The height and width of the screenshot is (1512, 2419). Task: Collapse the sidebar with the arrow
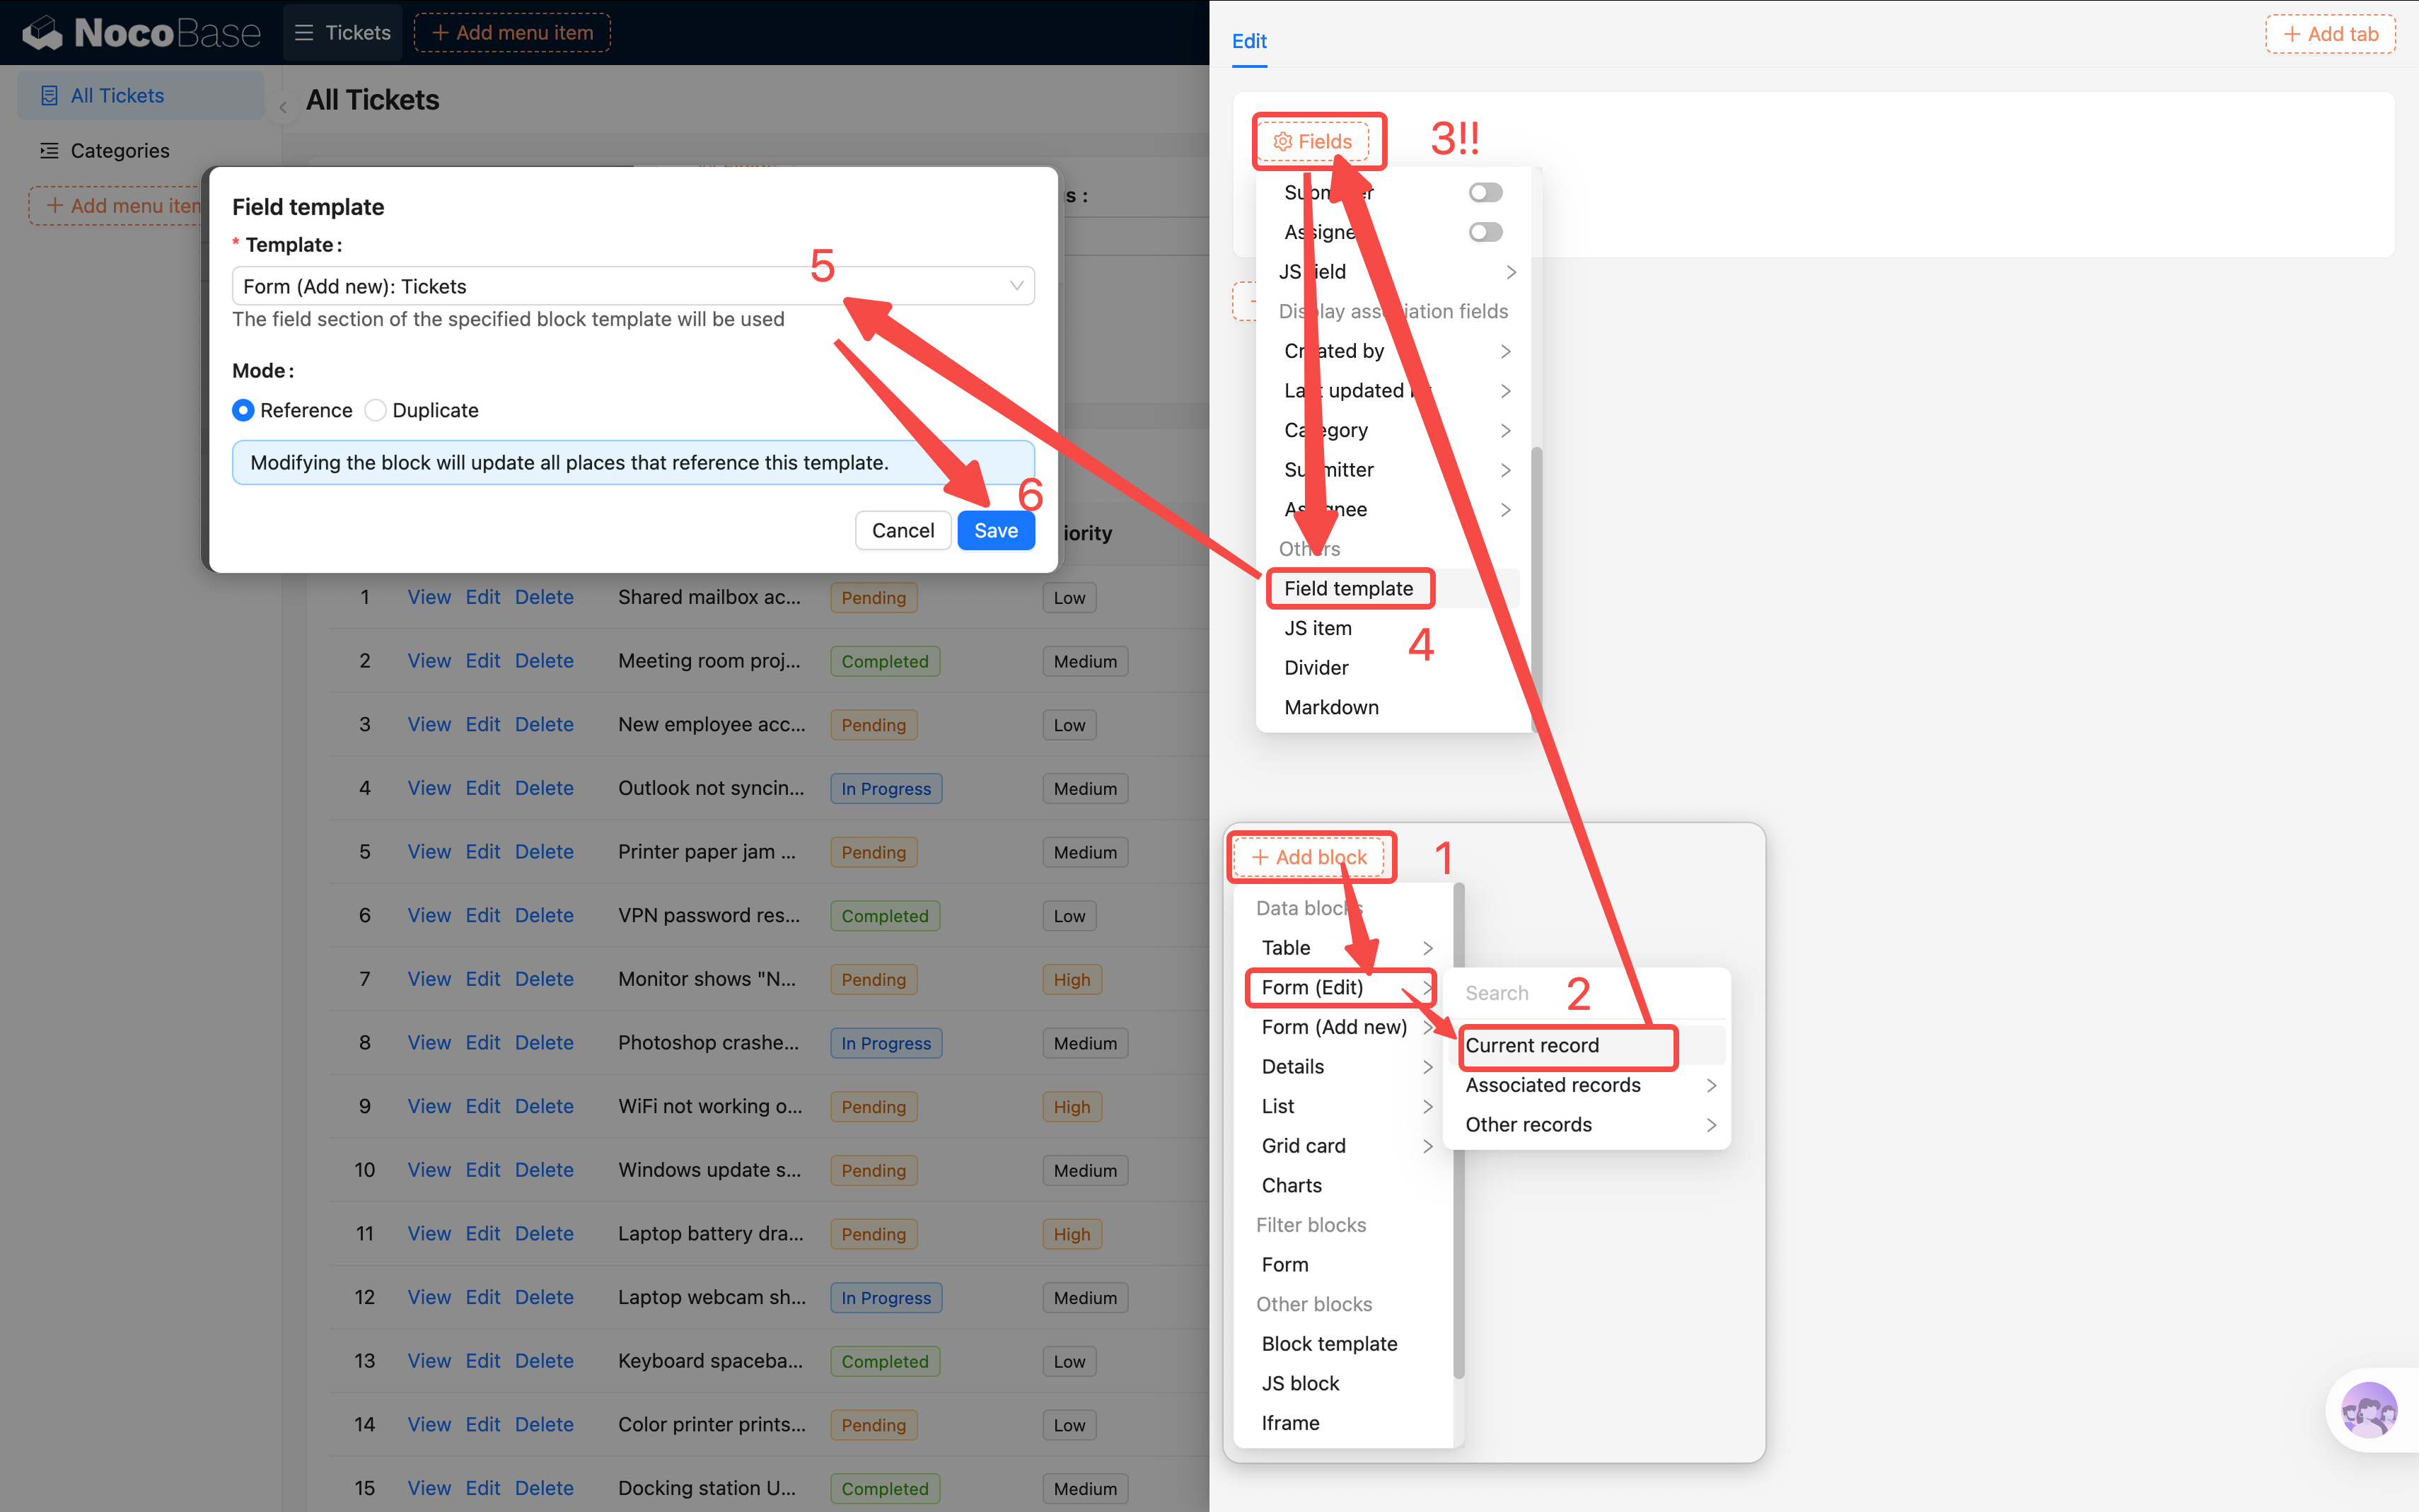click(283, 107)
